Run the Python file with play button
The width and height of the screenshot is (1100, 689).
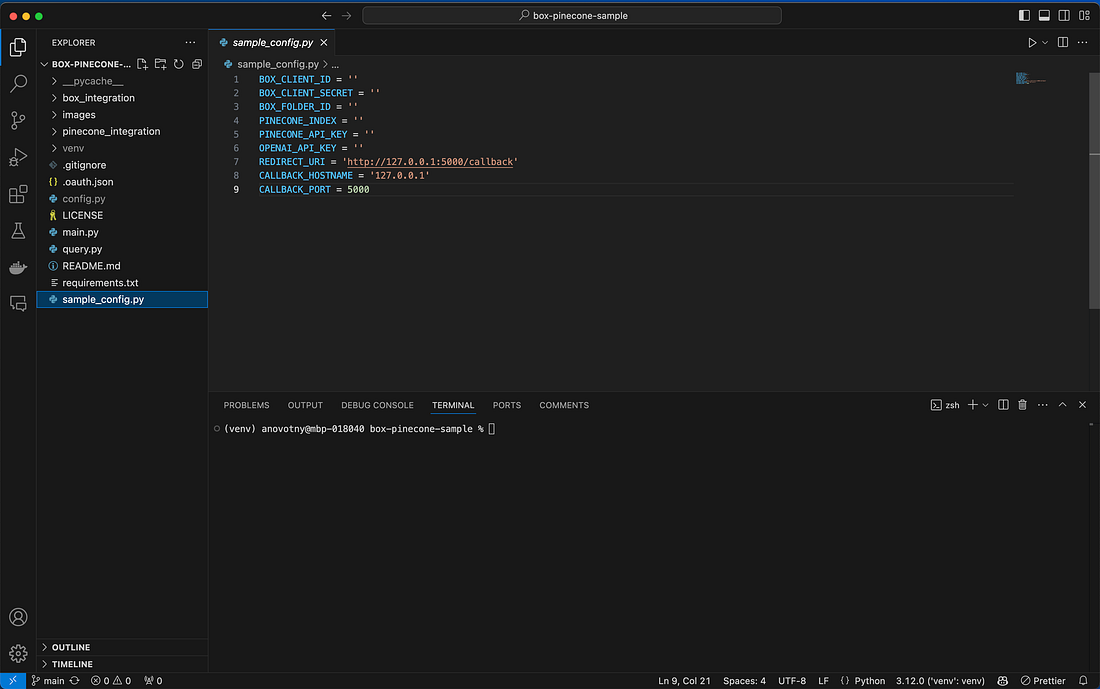(x=1032, y=43)
